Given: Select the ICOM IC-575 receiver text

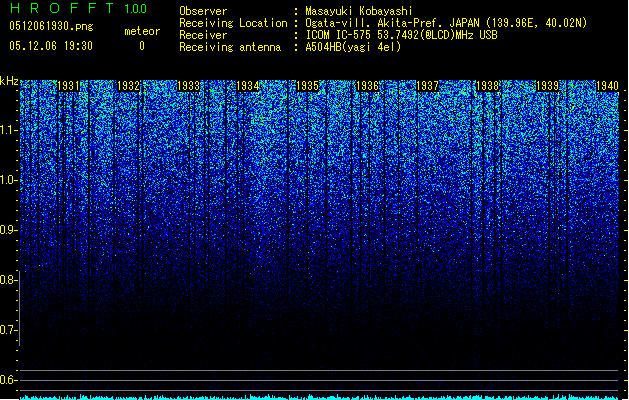Looking at the screenshot, I should 401,35.
